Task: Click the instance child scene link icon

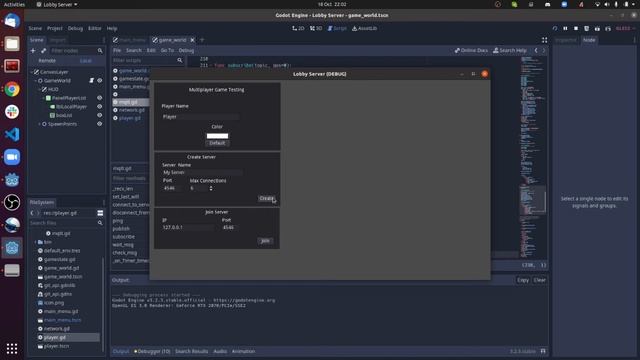Action: pyautogui.click(x=44, y=51)
